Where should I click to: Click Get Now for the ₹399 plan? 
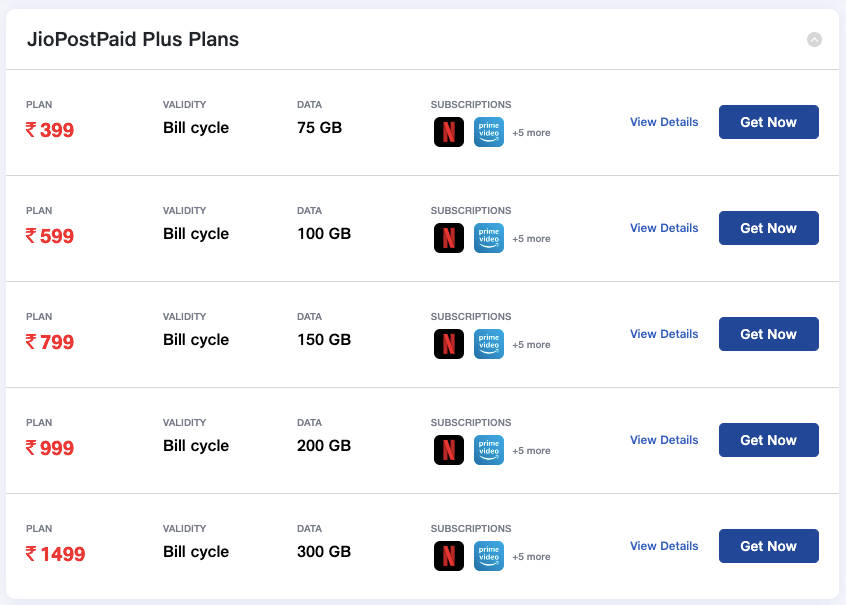tap(768, 121)
